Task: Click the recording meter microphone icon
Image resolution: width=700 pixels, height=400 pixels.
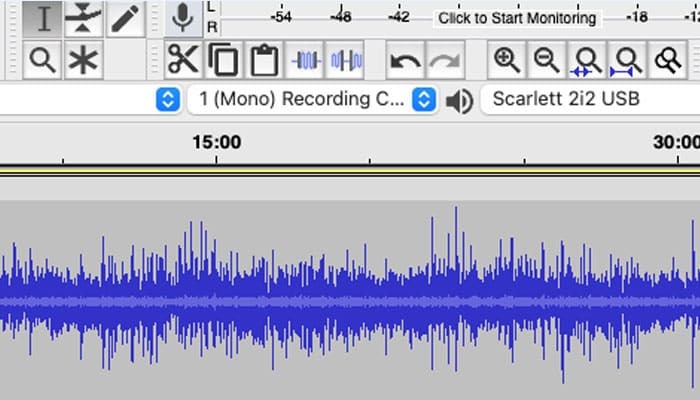Action: coord(183,18)
